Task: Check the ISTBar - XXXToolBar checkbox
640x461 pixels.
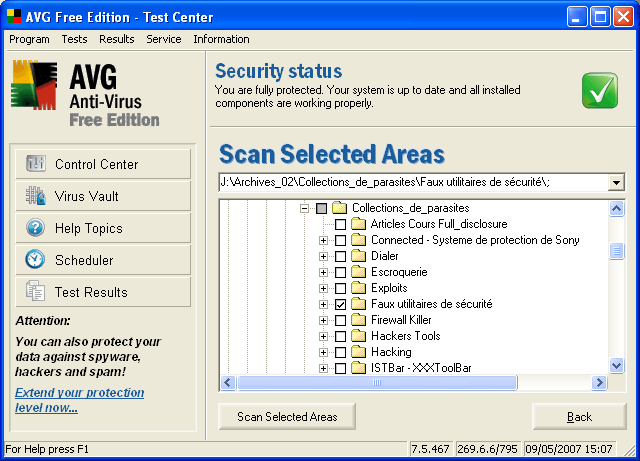Action: (x=340, y=368)
